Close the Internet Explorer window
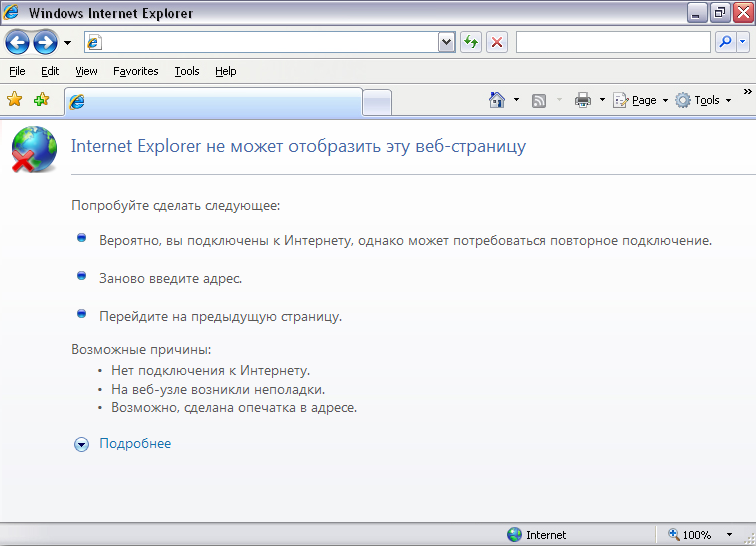Viewport: 756px width, 546px height. (x=743, y=13)
